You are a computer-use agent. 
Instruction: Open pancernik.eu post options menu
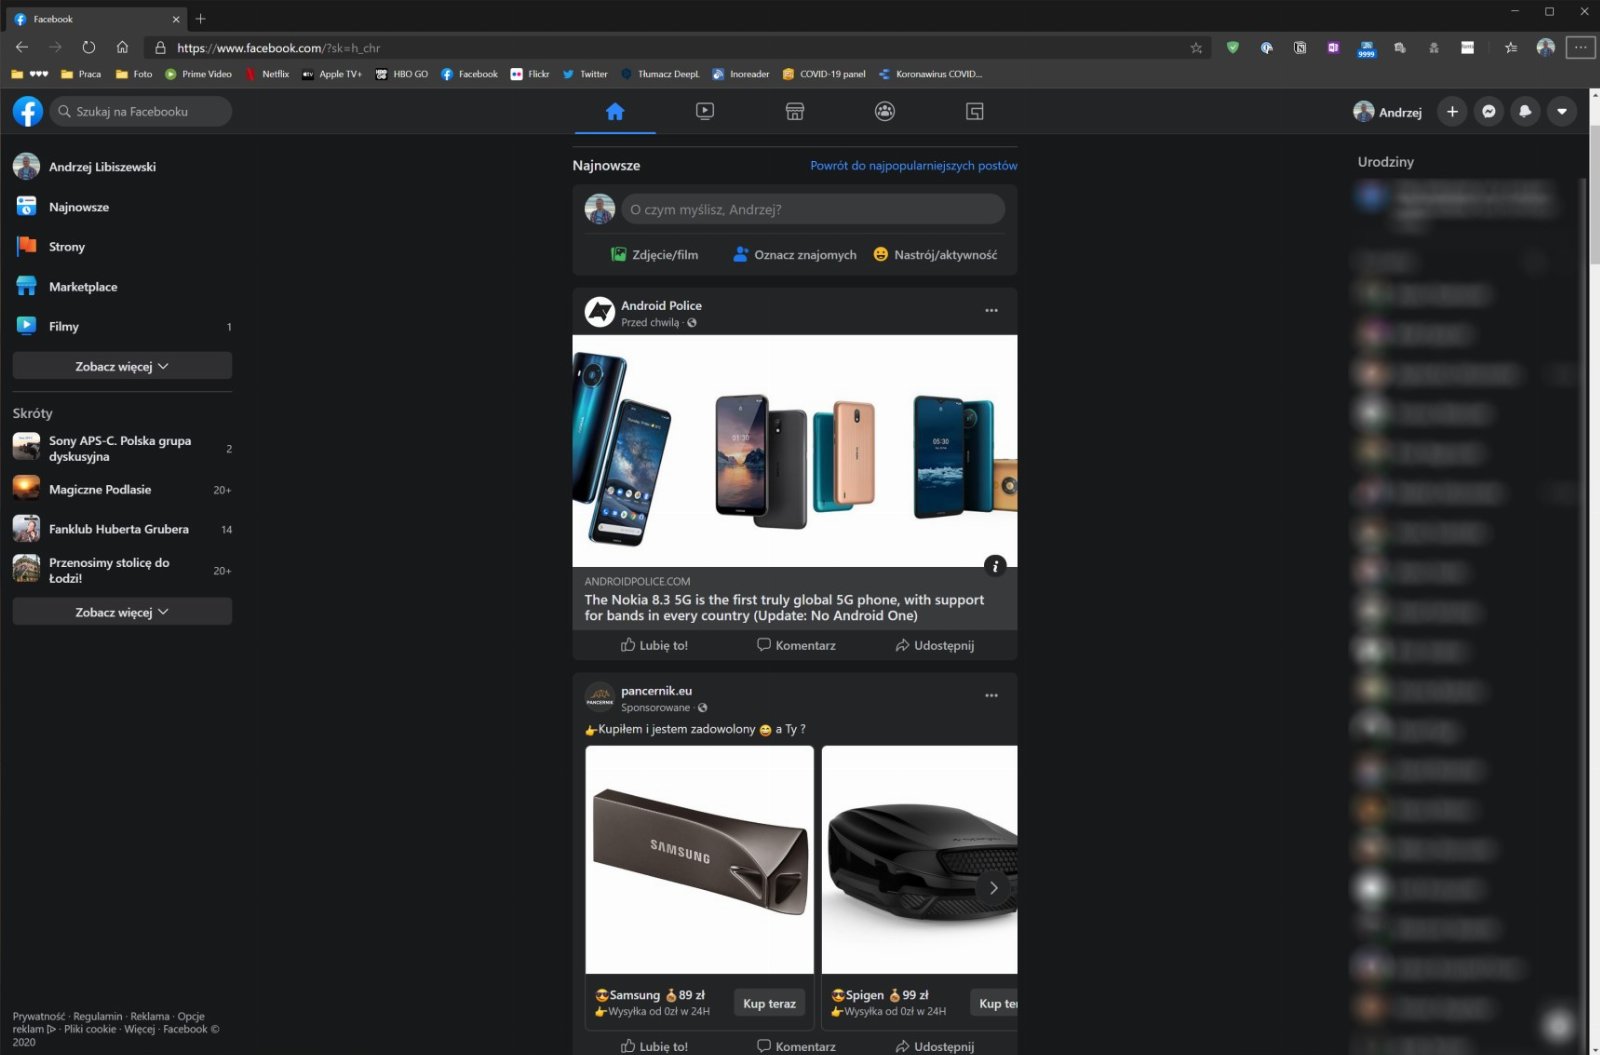[x=991, y=695]
